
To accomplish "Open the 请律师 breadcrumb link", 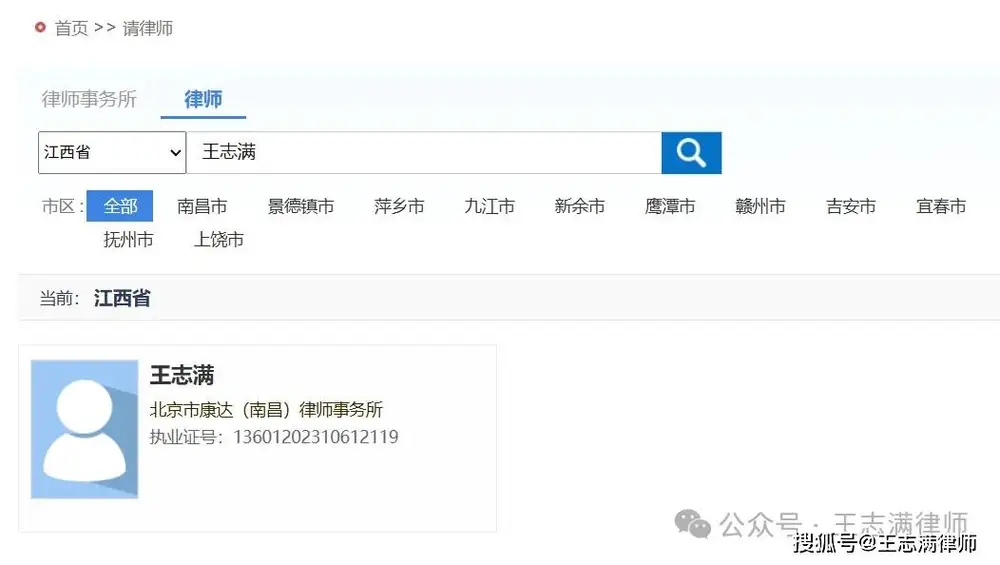I will point(147,28).
